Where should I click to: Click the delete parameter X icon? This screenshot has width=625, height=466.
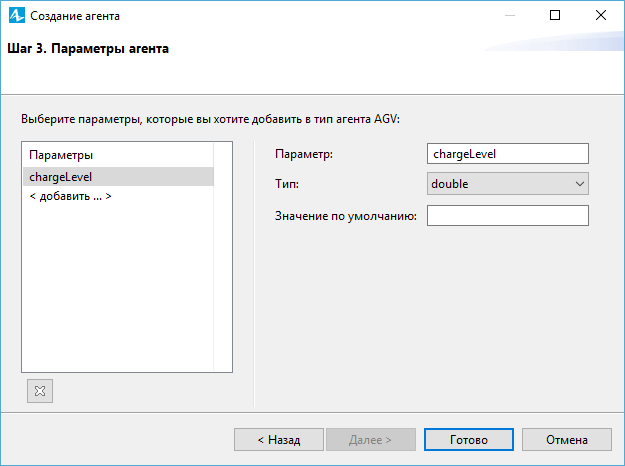click(40, 391)
